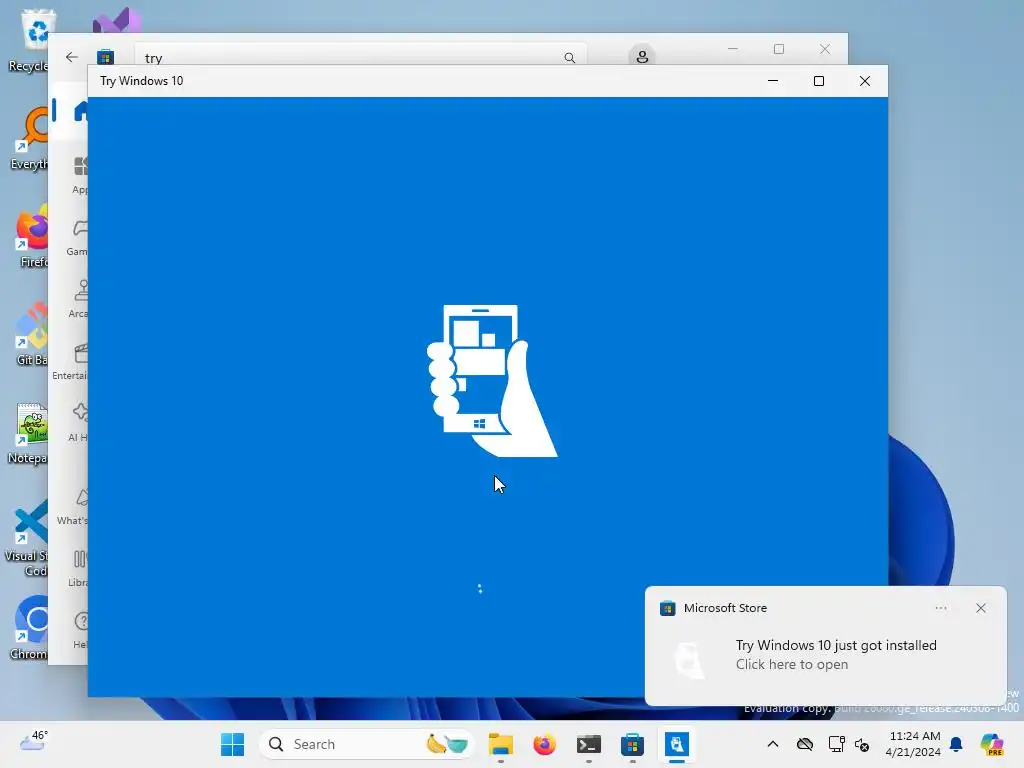Click the muted volume tray icon
The image size is (1024, 768).
862,744
